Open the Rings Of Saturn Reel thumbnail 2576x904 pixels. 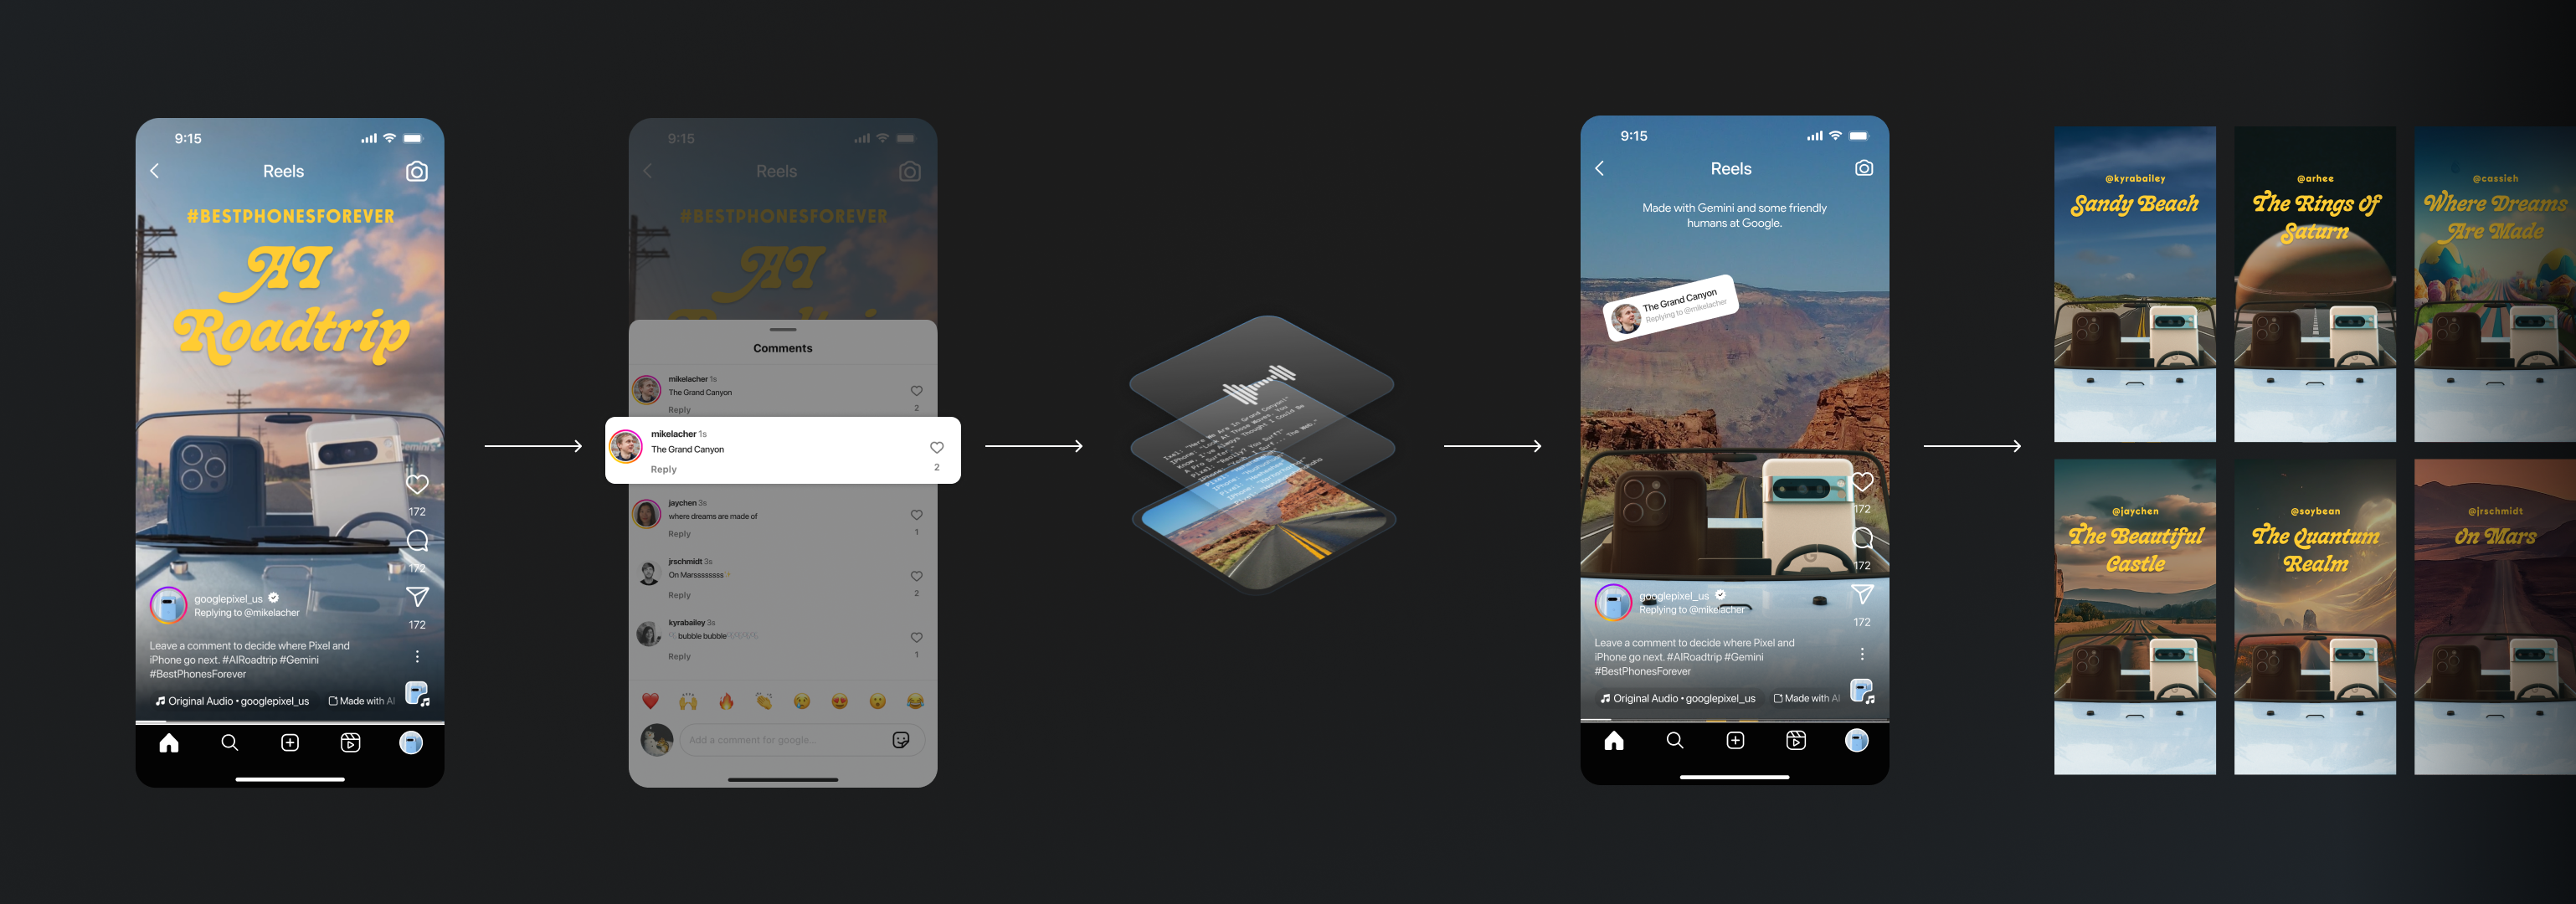[2313, 286]
